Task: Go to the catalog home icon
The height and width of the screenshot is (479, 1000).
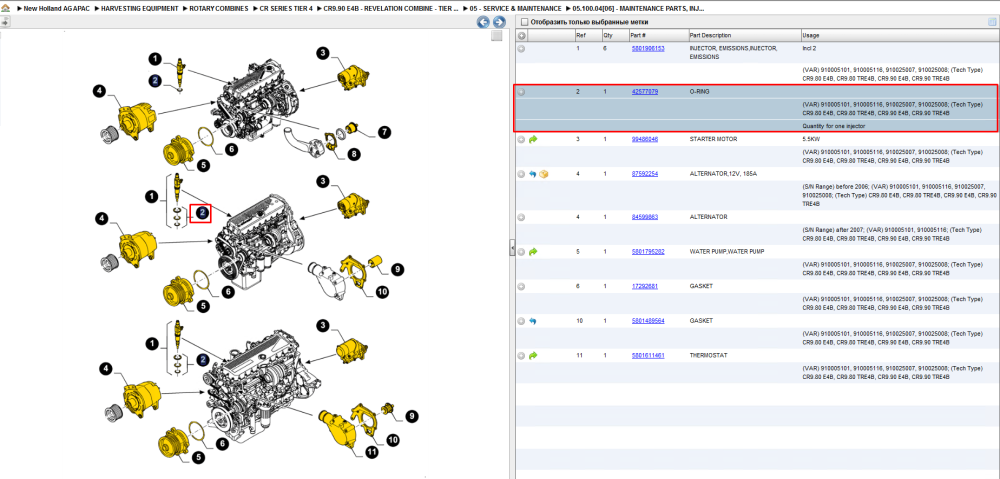Action: [5, 9]
